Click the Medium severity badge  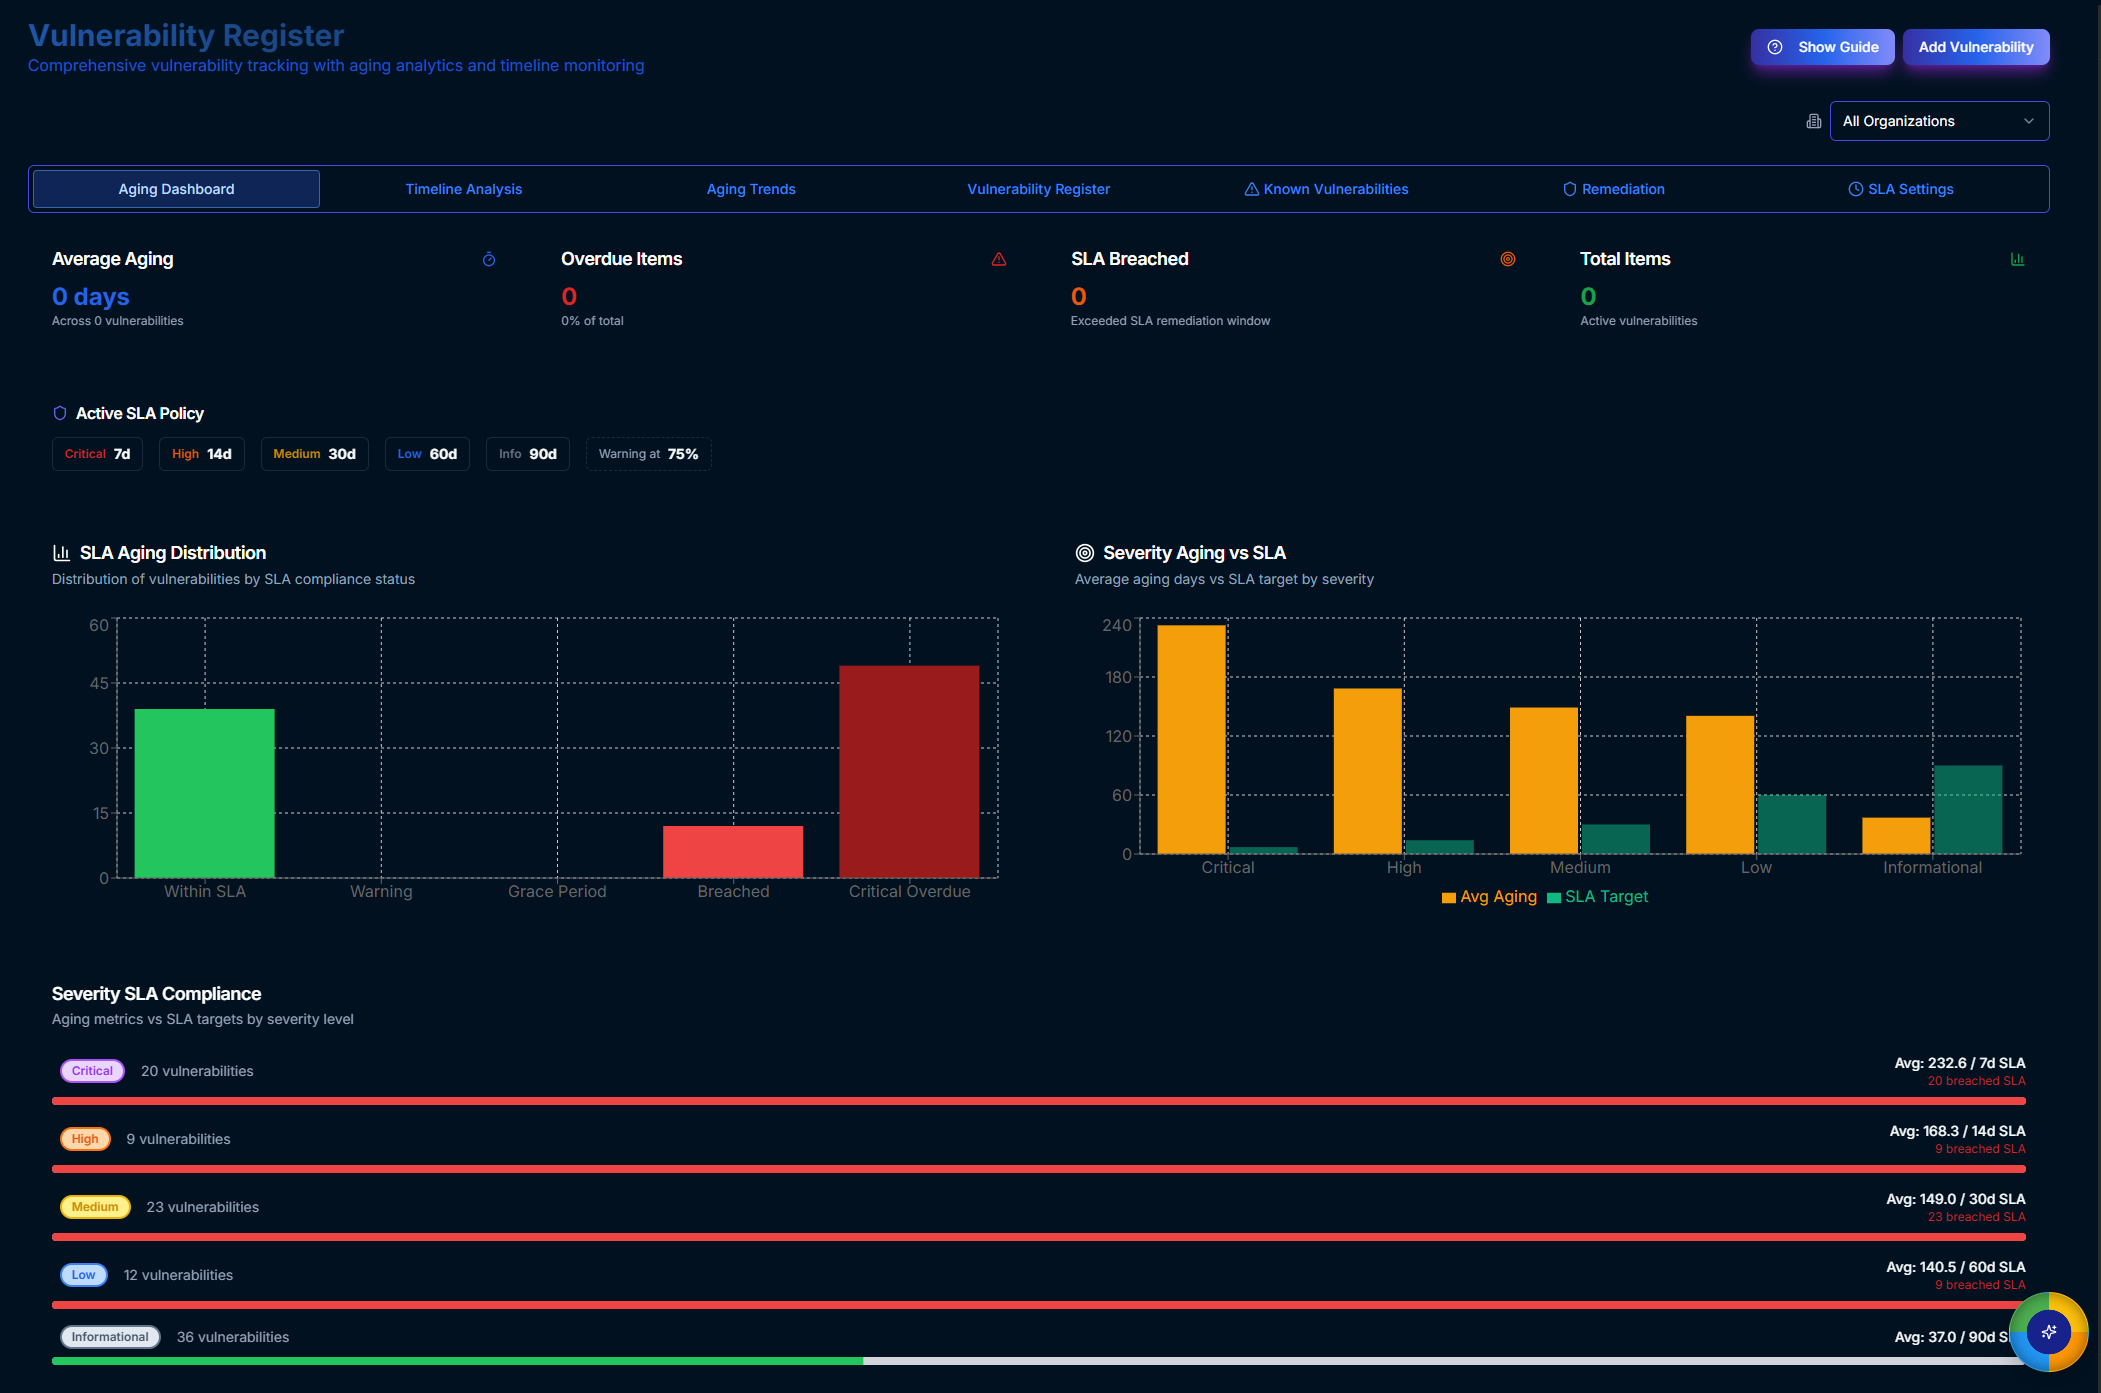95,1207
